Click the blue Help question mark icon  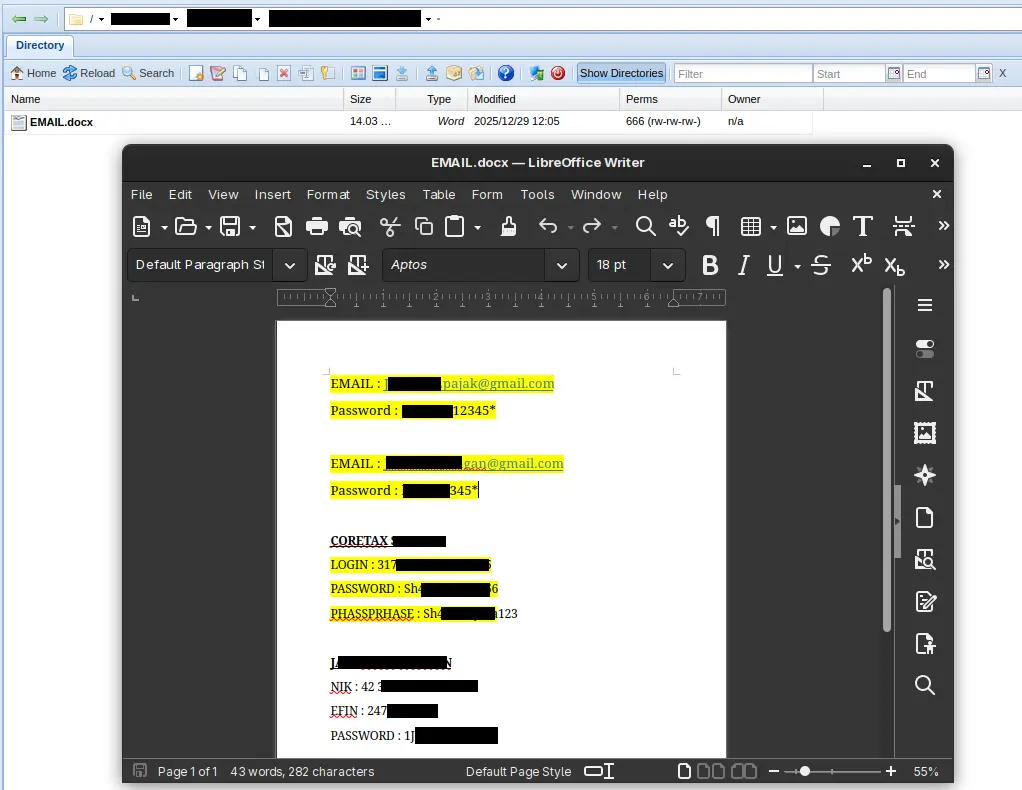[x=506, y=73]
